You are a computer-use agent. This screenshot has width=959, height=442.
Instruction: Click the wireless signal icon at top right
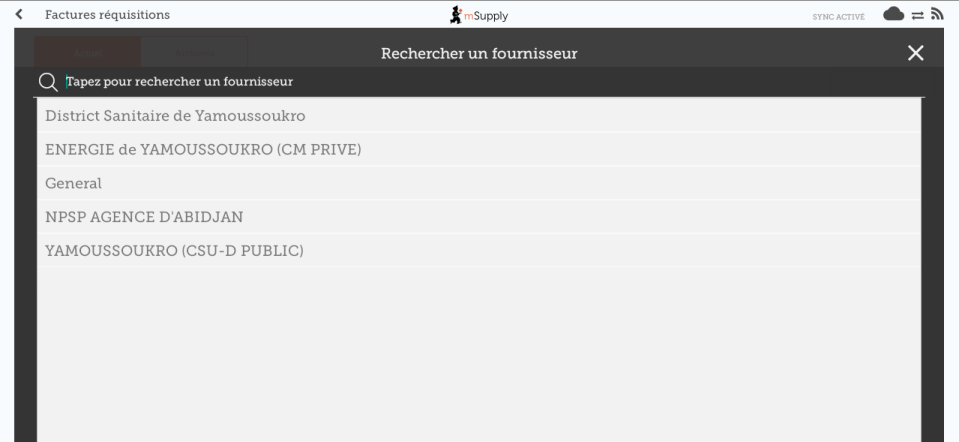pyautogui.click(x=938, y=14)
